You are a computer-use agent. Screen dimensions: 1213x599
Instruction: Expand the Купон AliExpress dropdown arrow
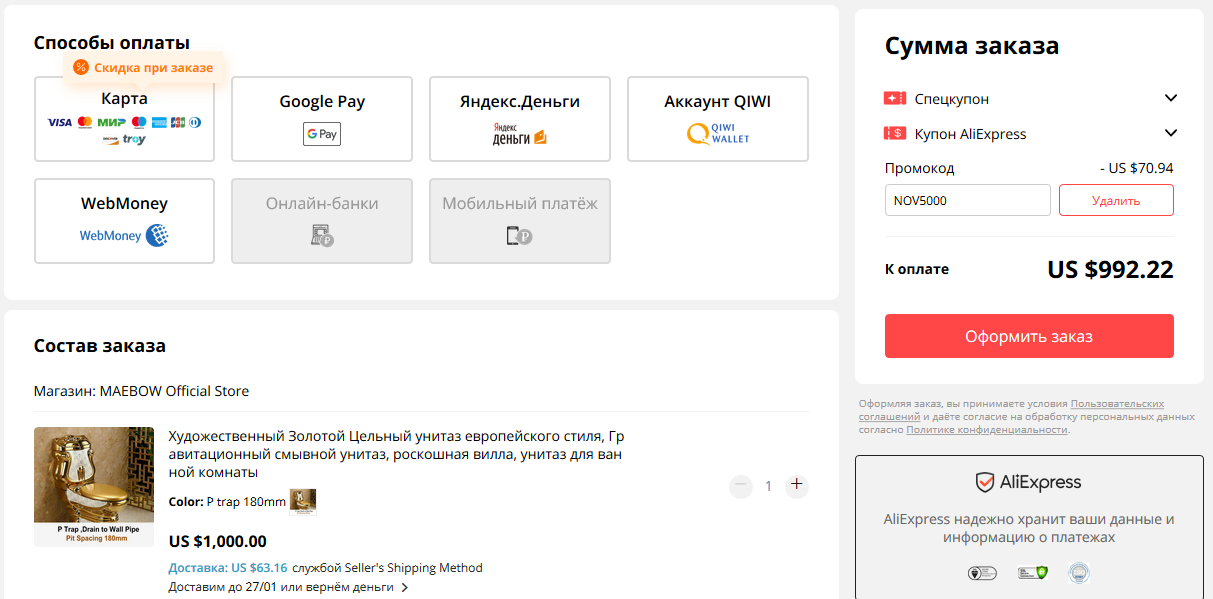pyautogui.click(x=1171, y=133)
